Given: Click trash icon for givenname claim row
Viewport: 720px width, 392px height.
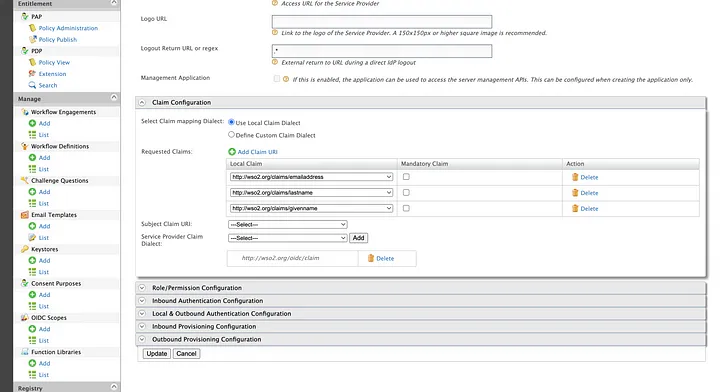Looking at the screenshot, I should pyautogui.click(x=575, y=208).
